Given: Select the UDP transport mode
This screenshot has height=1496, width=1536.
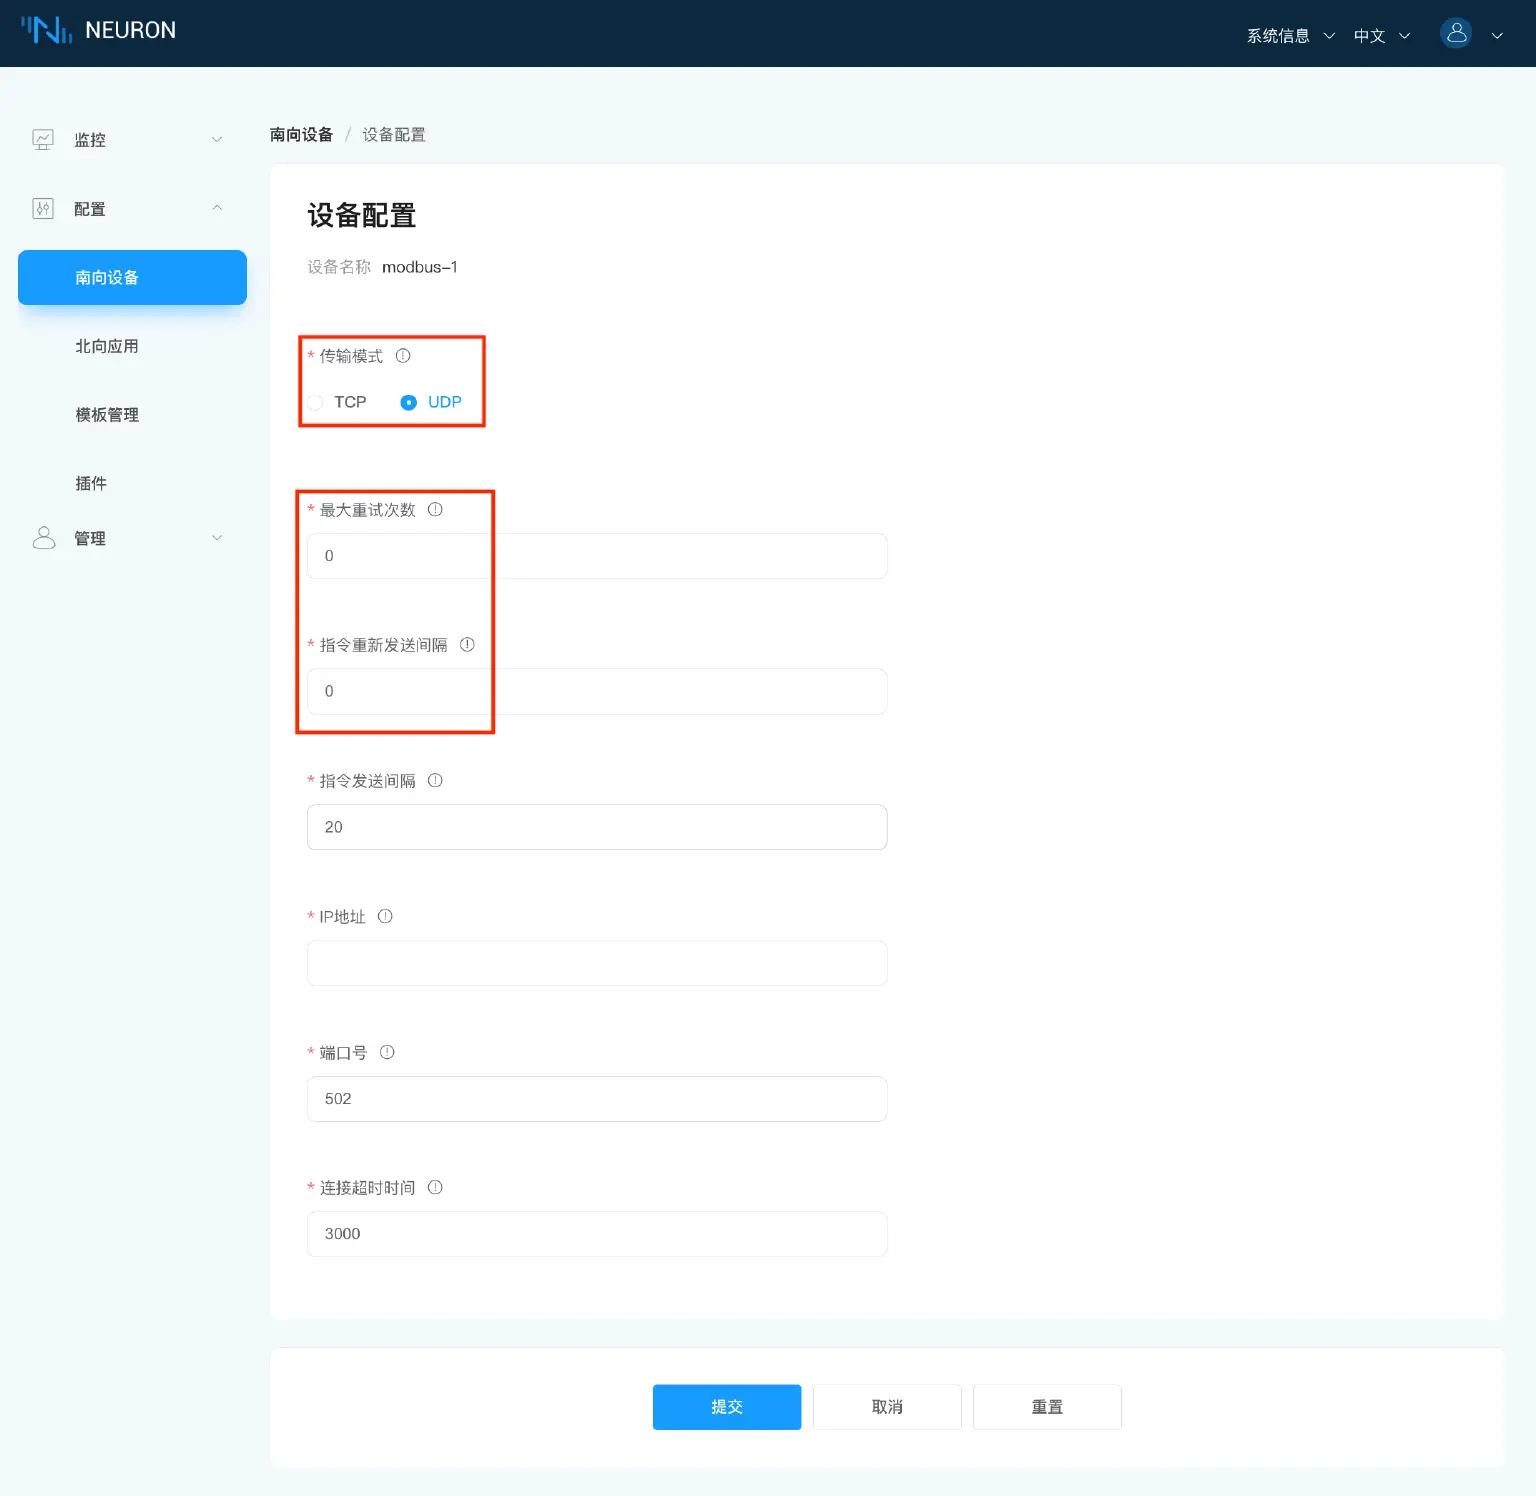Looking at the screenshot, I should (x=409, y=402).
